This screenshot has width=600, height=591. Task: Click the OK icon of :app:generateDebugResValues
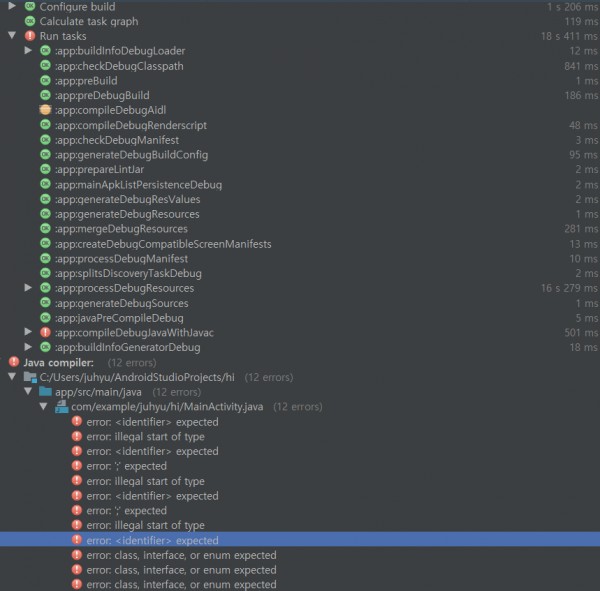(x=46, y=199)
